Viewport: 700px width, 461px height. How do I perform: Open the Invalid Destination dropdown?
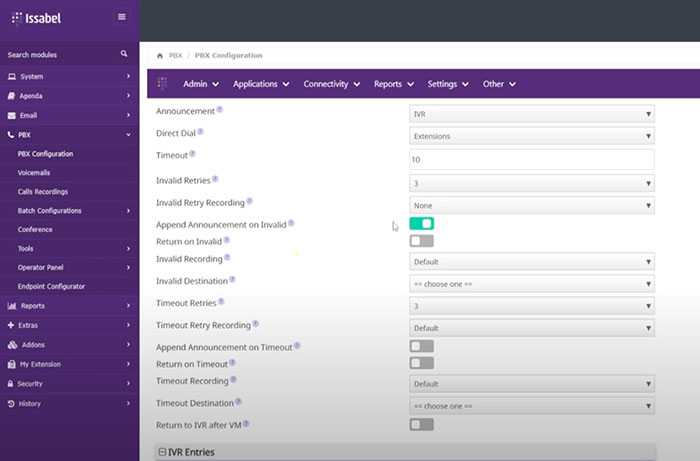[532, 284]
